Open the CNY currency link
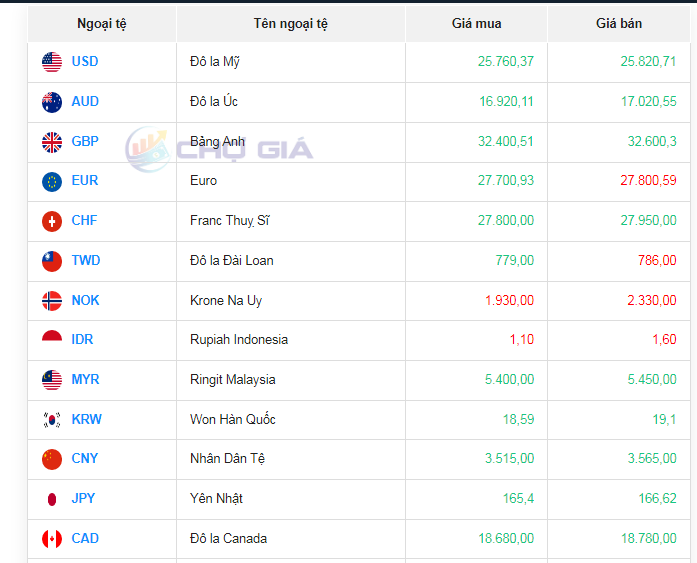 coord(84,459)
